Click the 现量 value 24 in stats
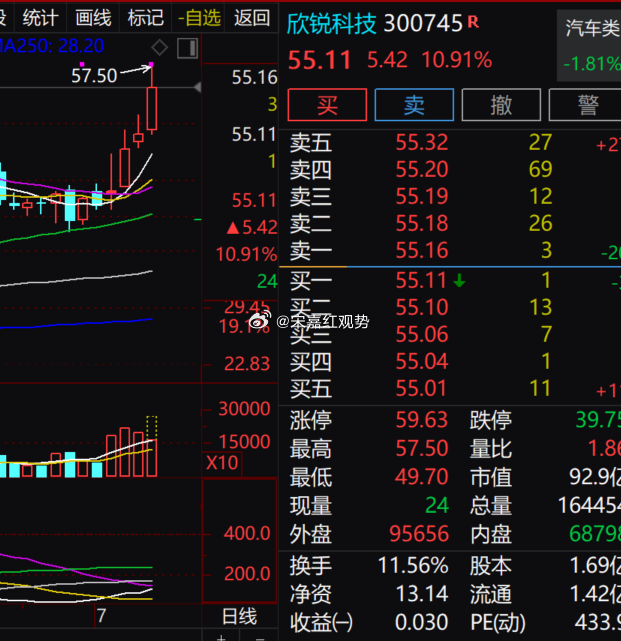This screenshot has width=621, height=641. (437, 505)
